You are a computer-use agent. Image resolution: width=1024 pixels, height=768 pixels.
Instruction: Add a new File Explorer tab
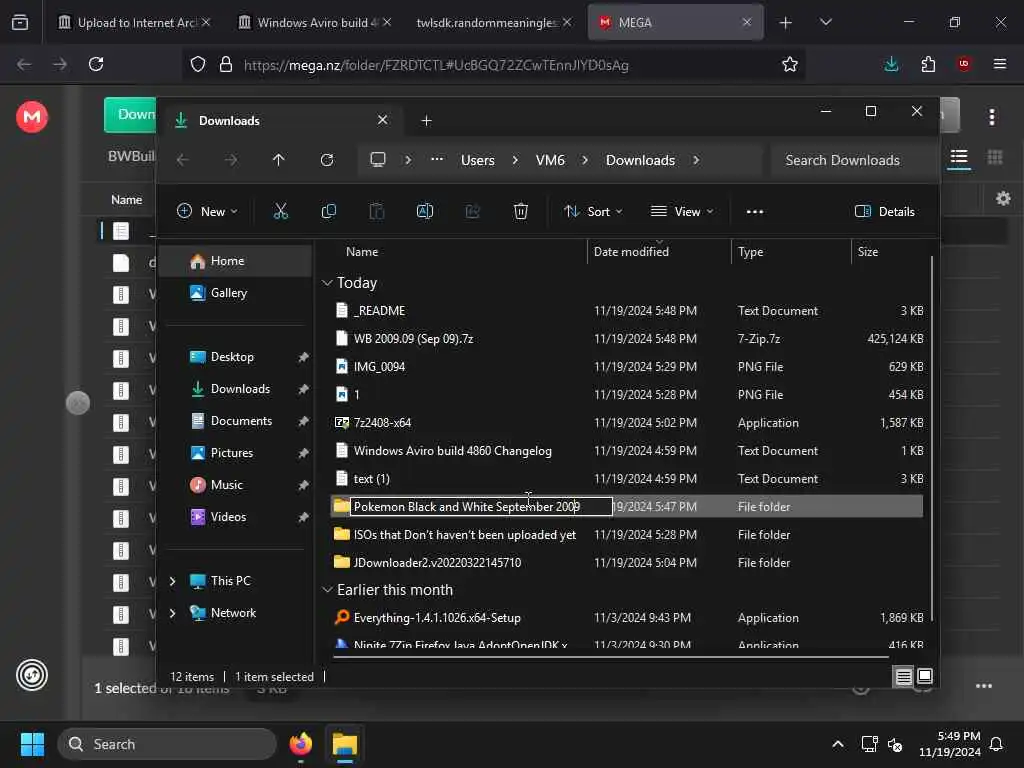click(426, 121)
